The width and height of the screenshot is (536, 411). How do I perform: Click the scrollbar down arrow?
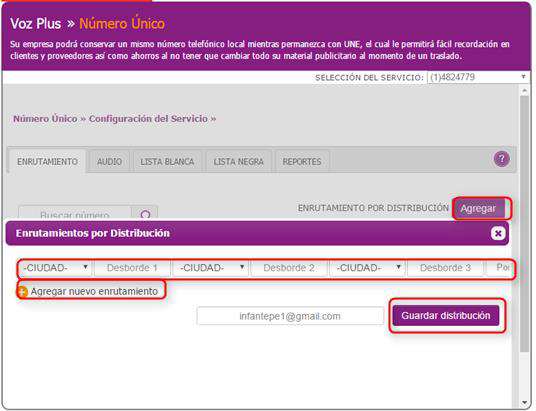point(524,402)
